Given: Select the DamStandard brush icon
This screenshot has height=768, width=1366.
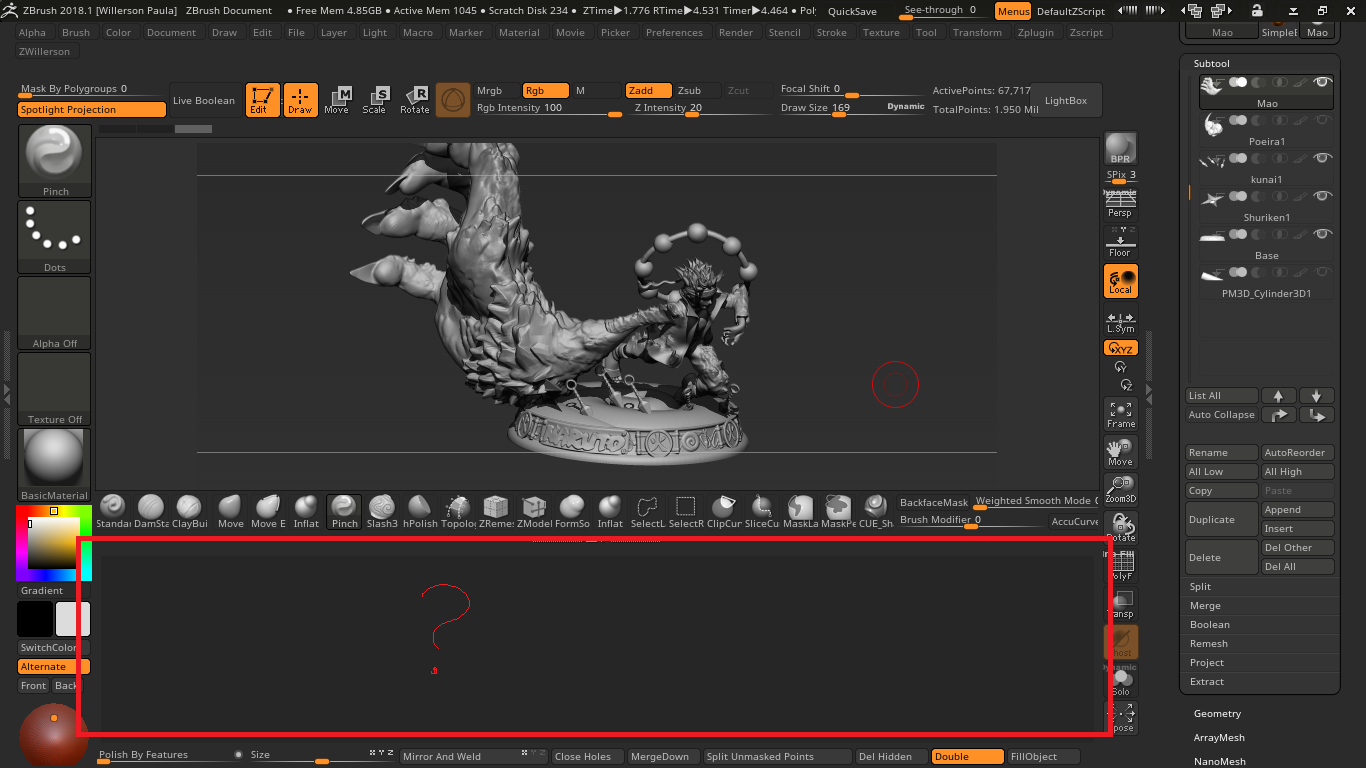Looking at the screenshot, I should 151,511.
